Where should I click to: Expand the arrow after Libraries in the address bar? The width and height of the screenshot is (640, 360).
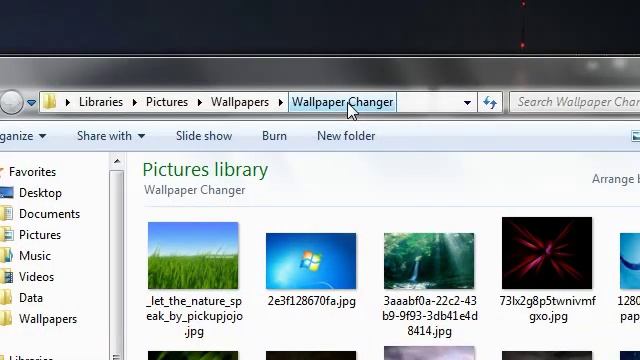click(x=135, y=102)
